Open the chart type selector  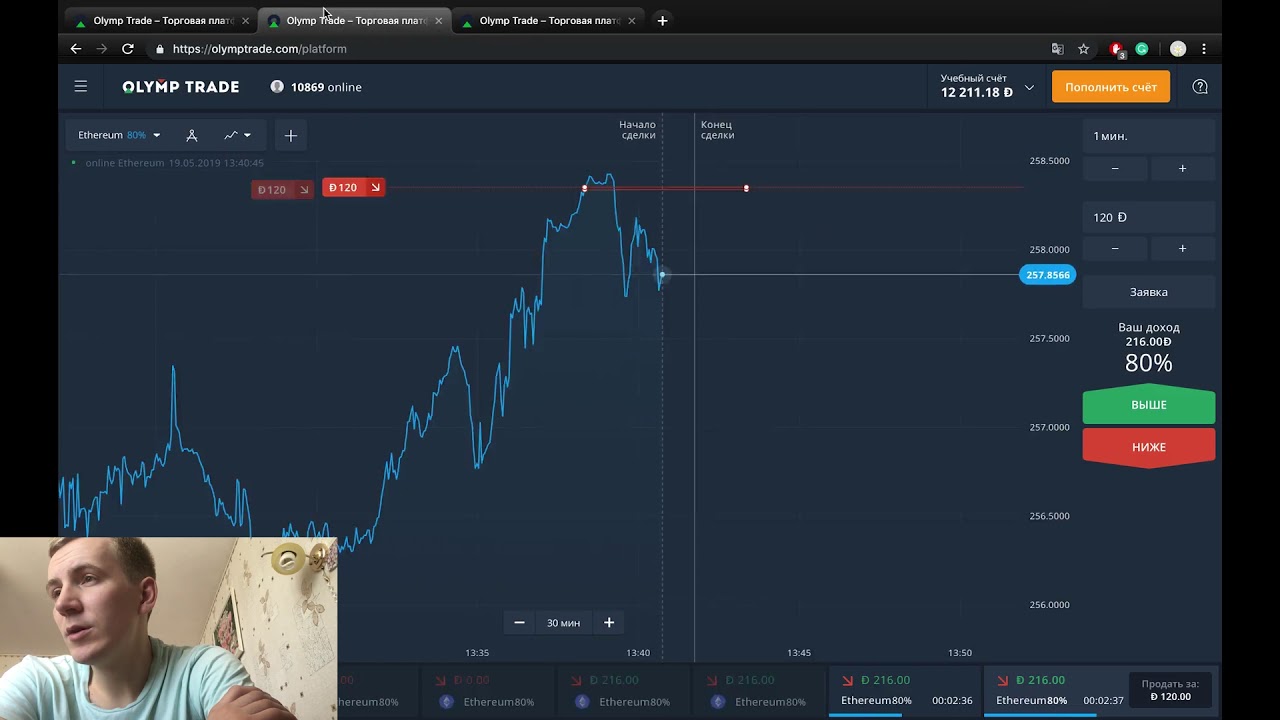[237, 135]
